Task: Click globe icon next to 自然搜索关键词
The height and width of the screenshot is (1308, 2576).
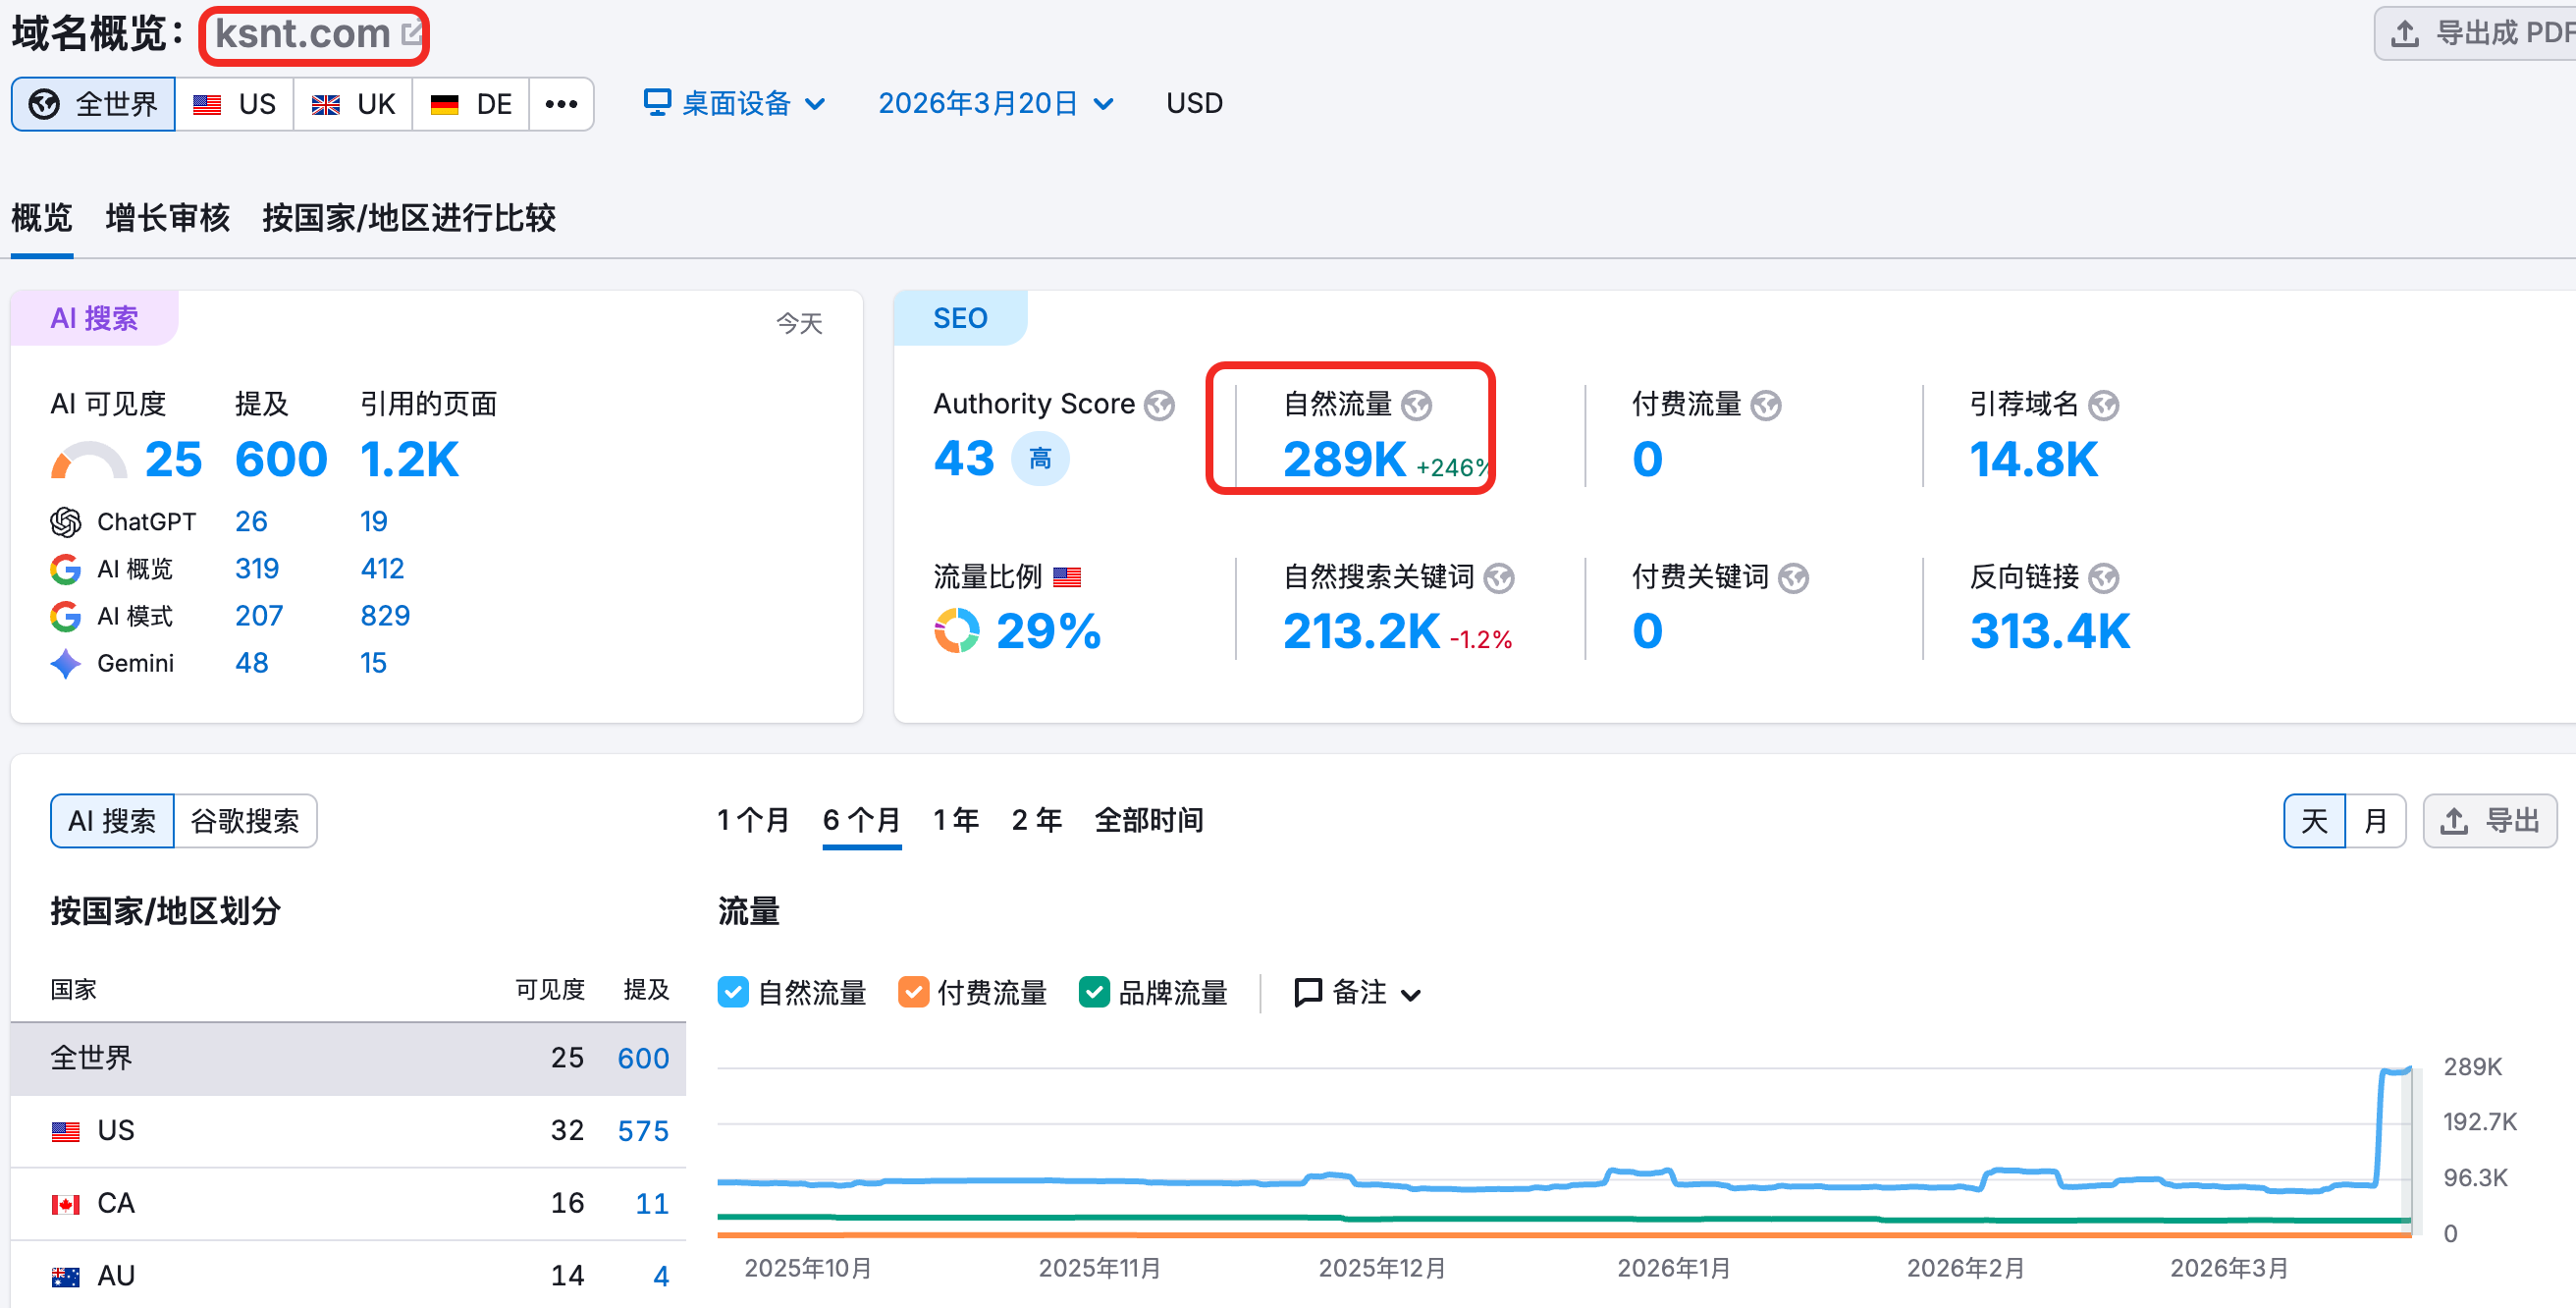Action: click(1499, 577)
